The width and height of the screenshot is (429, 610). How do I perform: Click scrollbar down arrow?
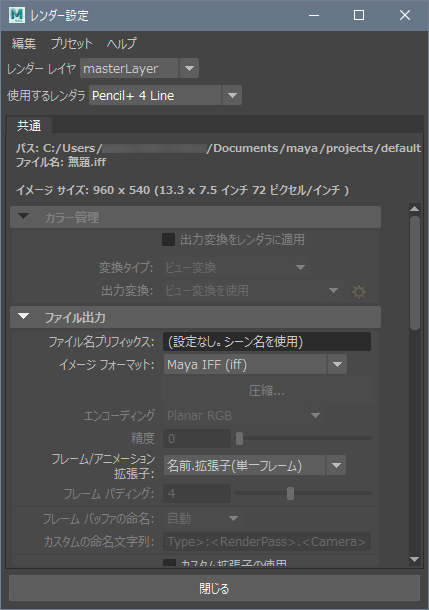(415, 559)
